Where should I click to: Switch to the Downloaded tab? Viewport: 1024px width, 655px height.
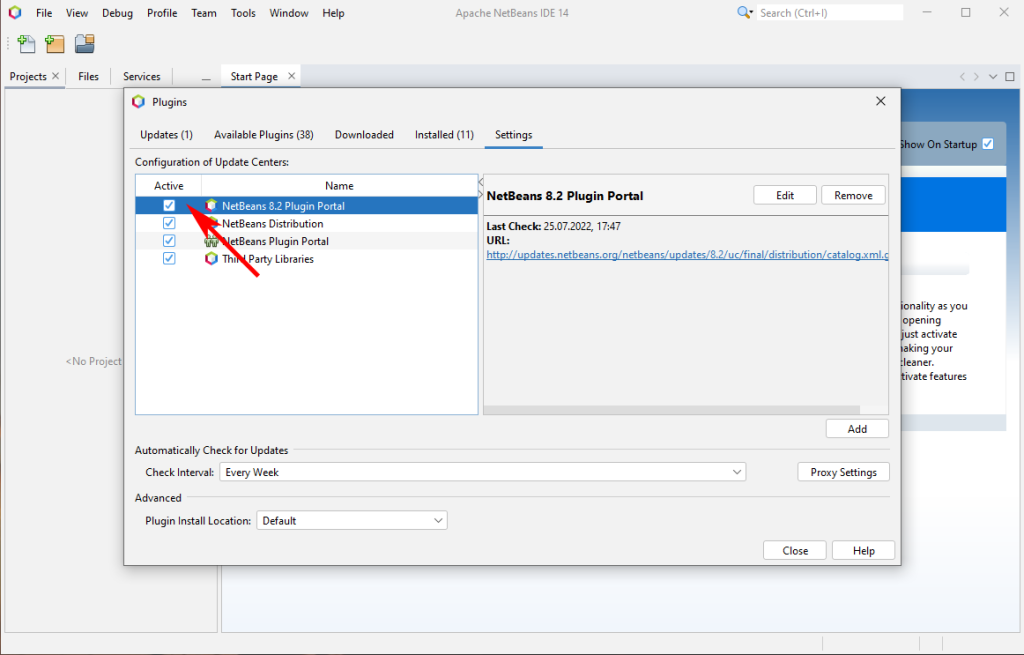coord(364,135)
